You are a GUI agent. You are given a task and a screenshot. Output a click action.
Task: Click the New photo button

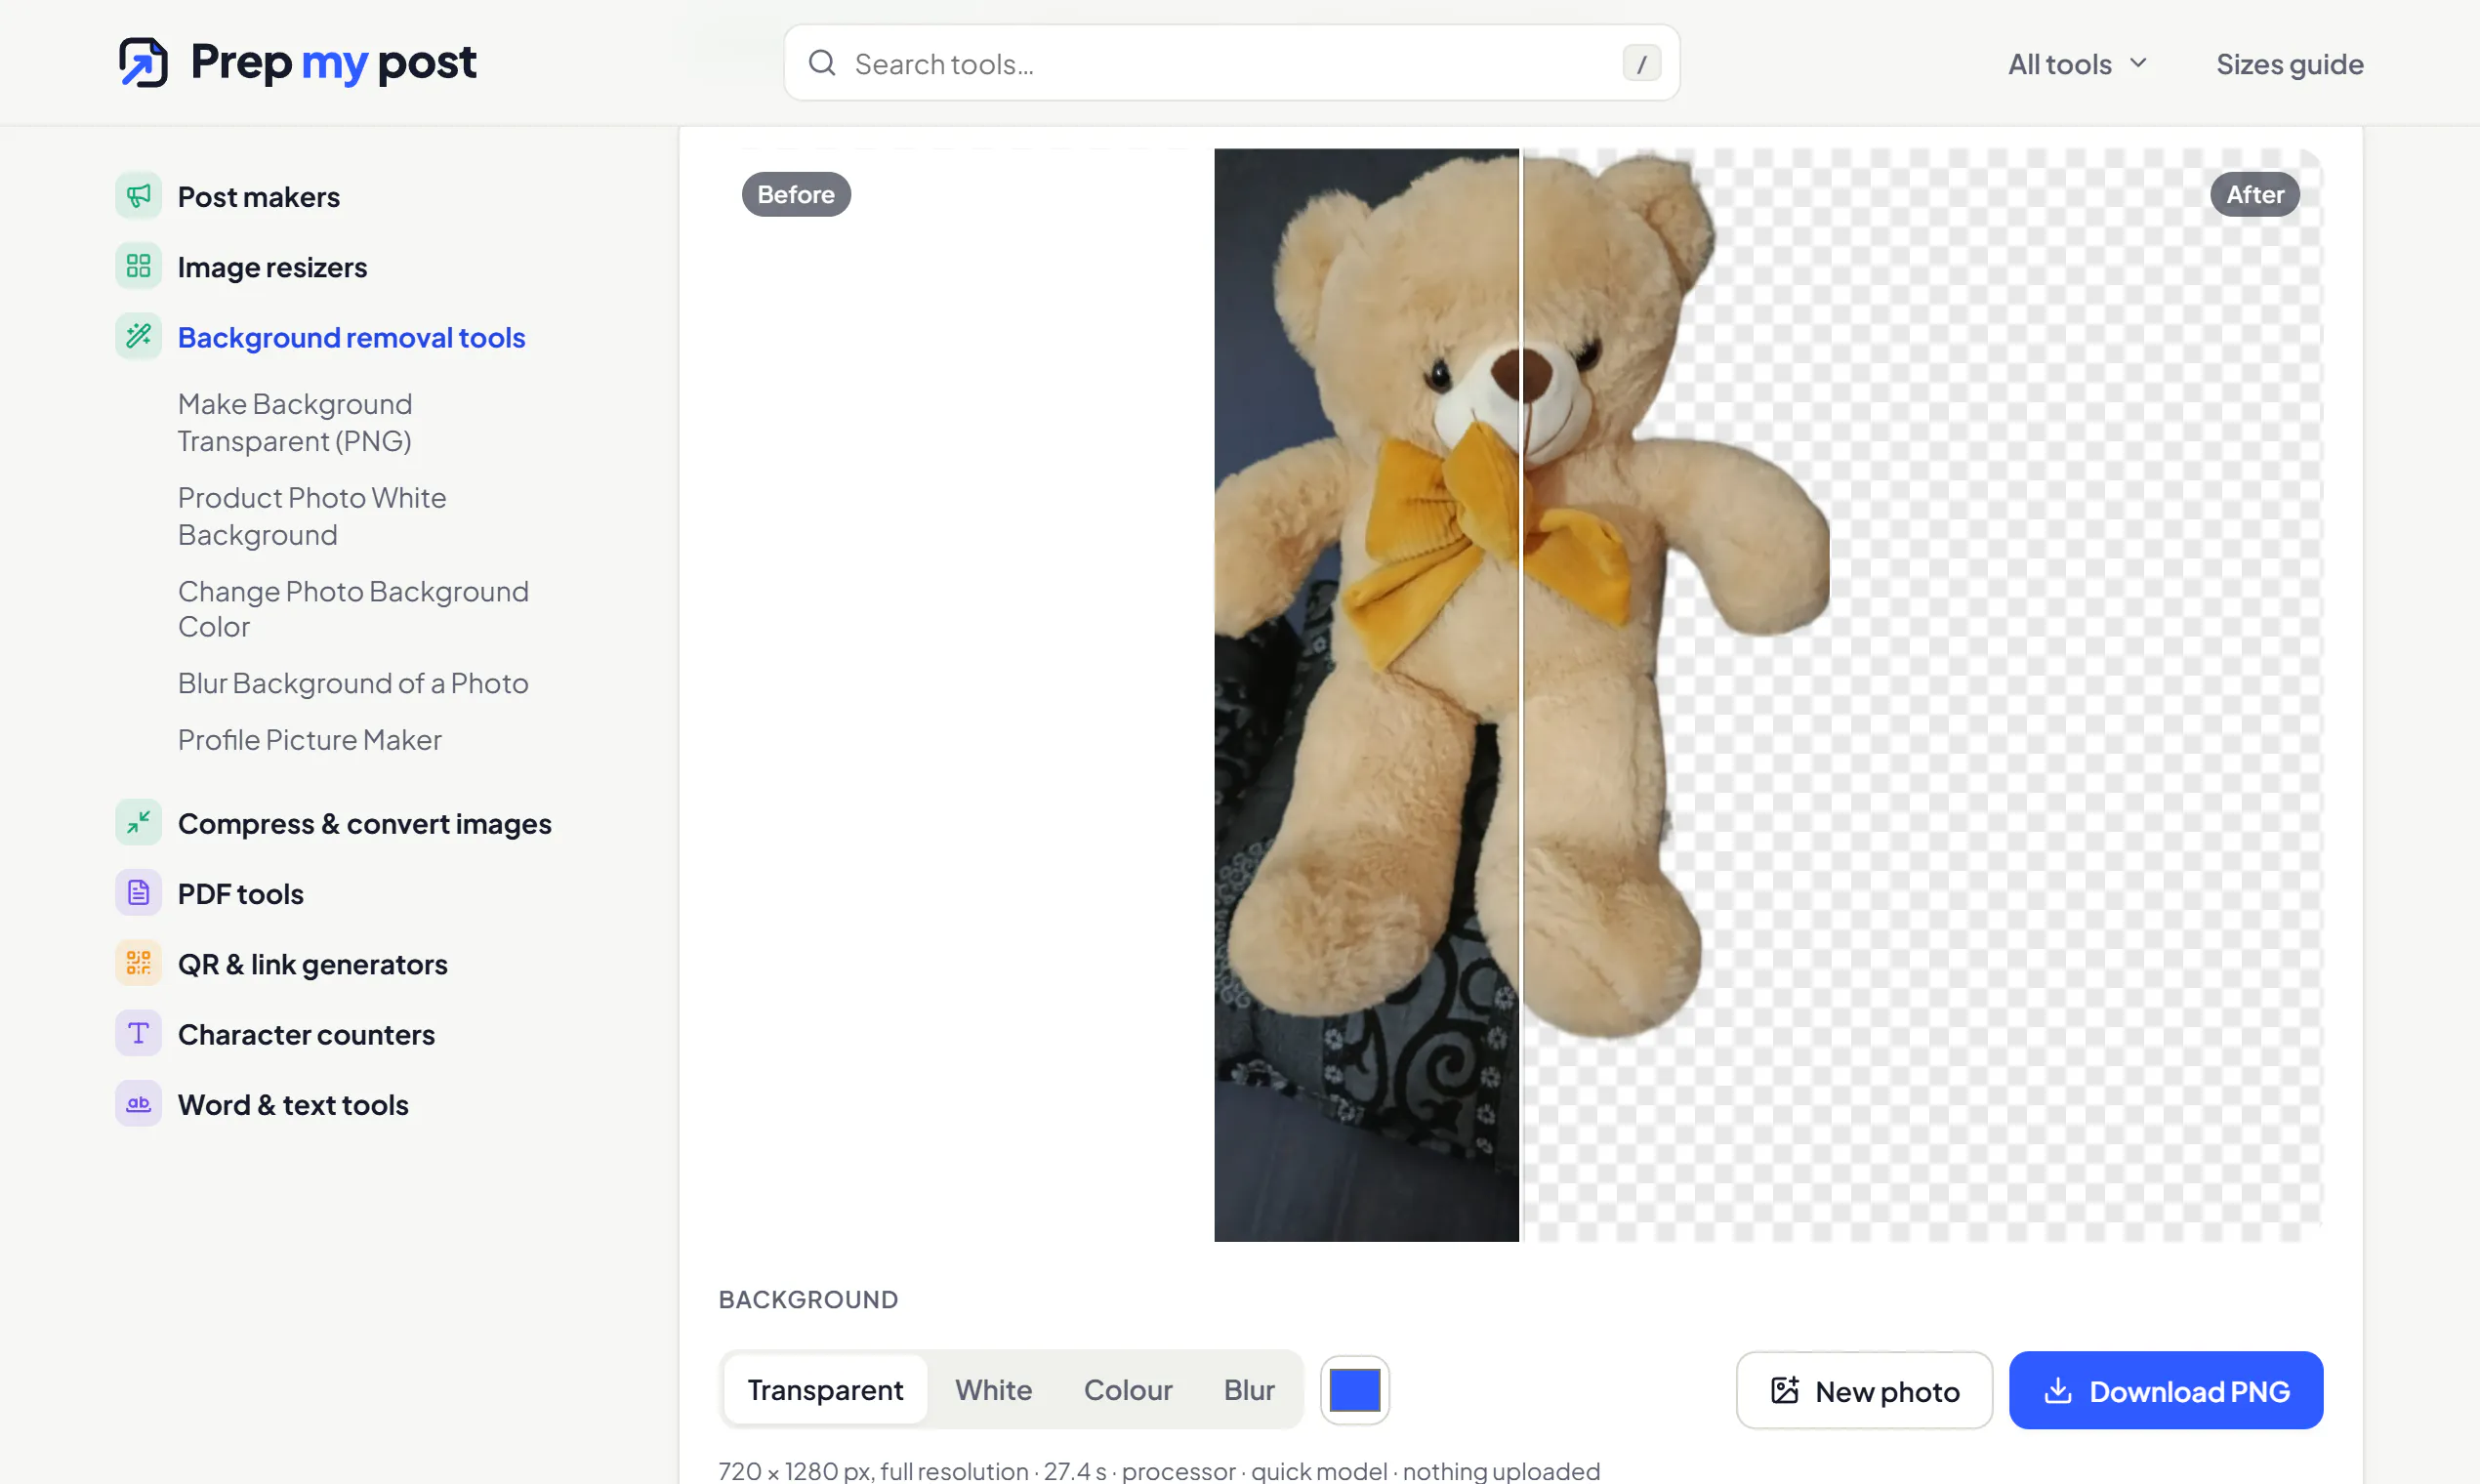tap(1864, 1390)
